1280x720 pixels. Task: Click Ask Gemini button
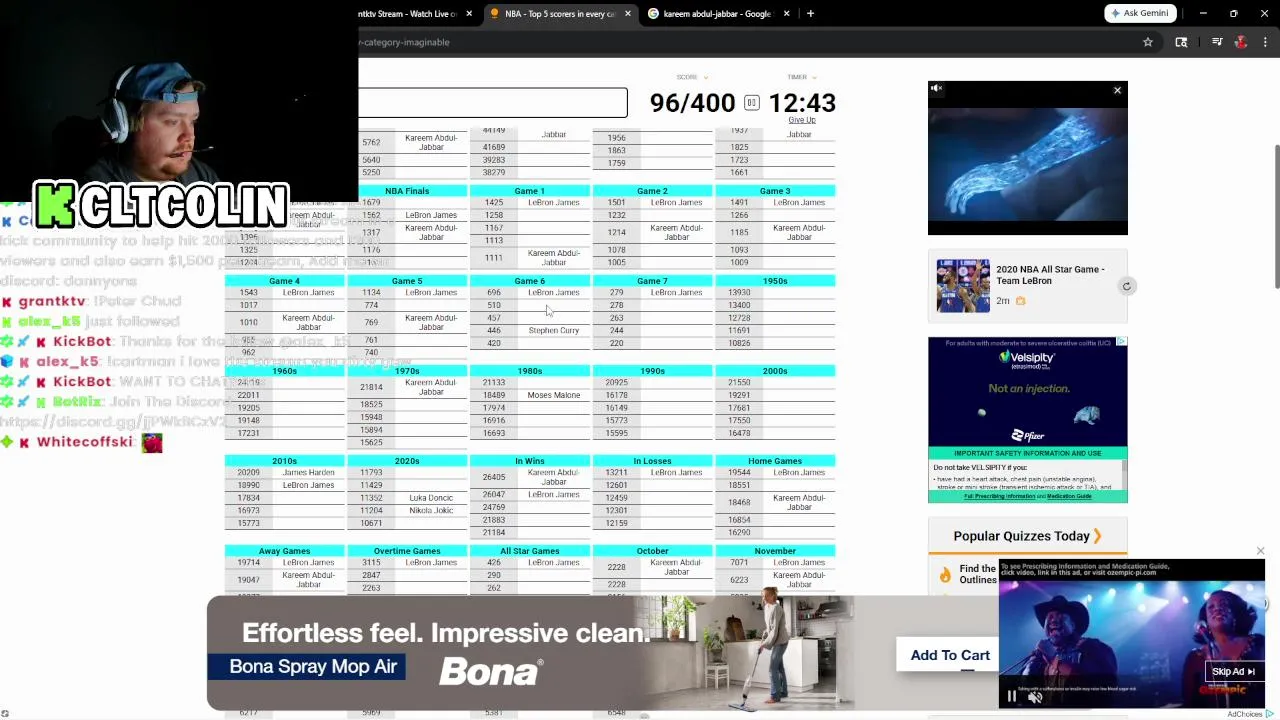pos(1139,13)
